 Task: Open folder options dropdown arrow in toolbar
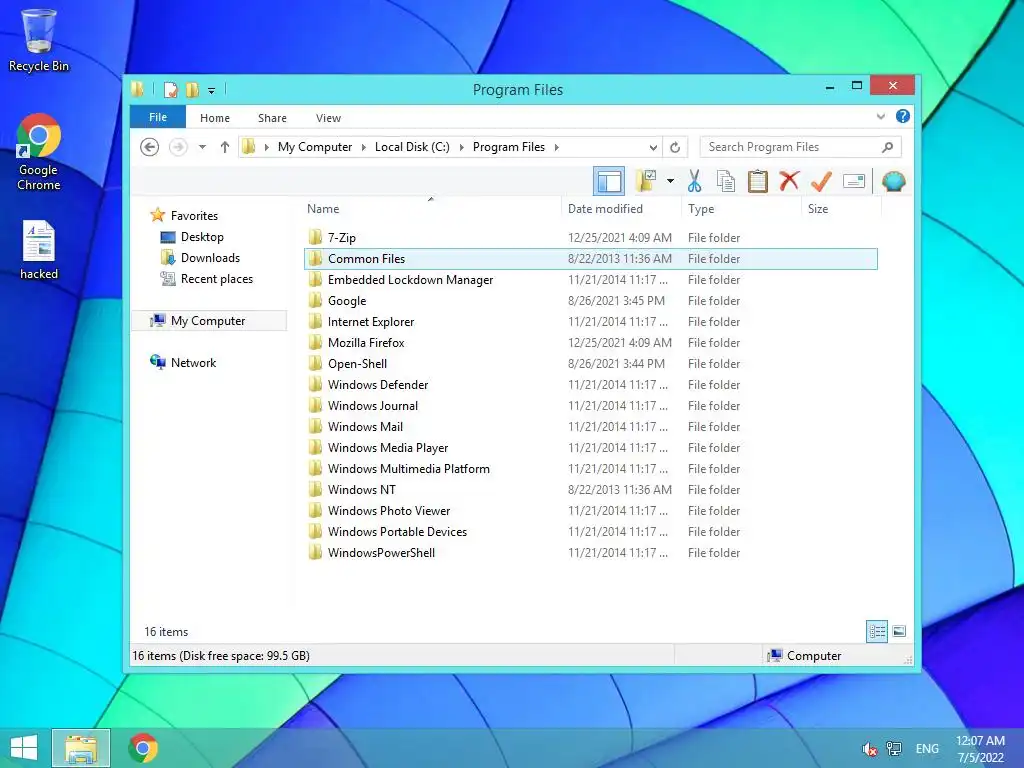click(x=670, y=181)
